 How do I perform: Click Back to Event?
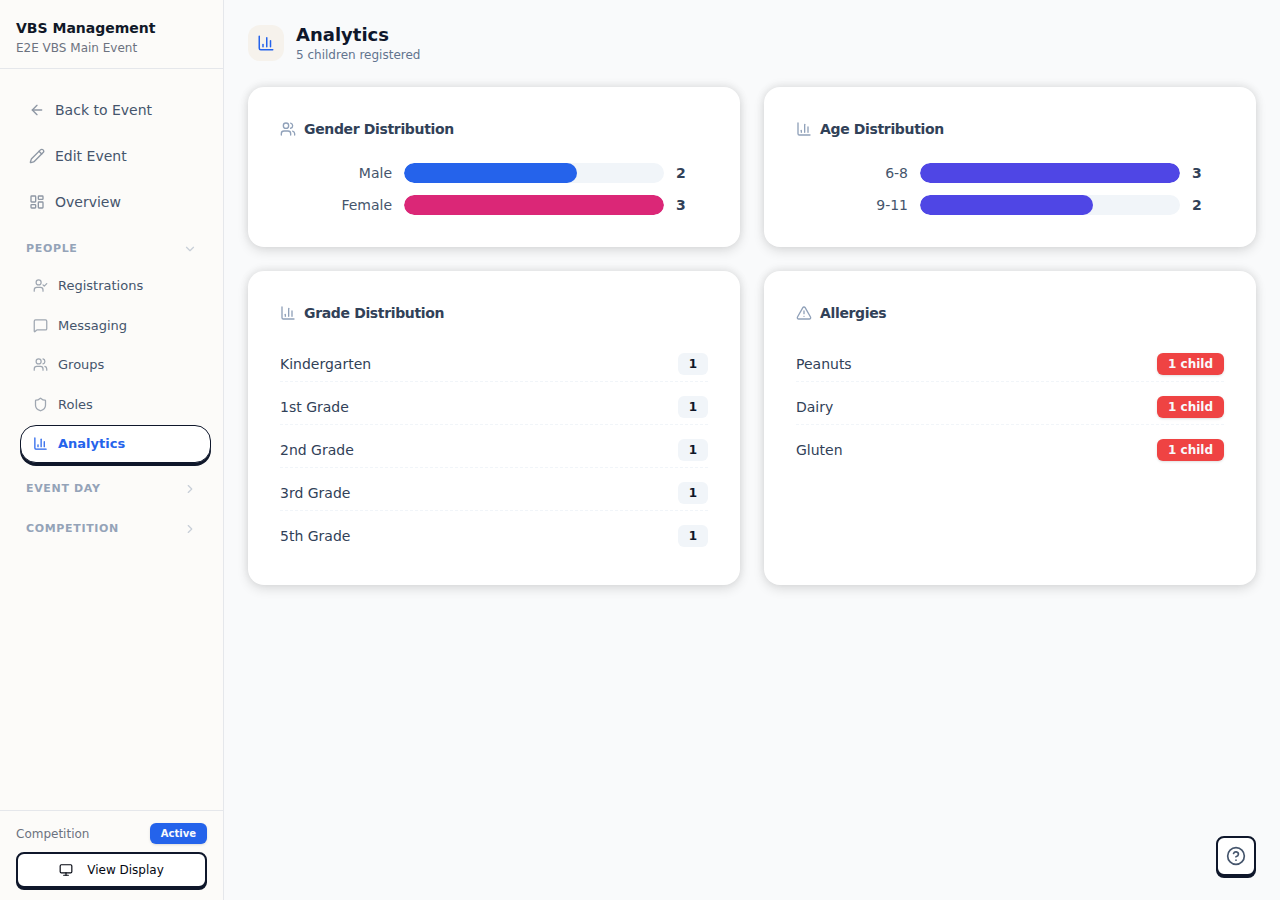[x=103, y=110]
